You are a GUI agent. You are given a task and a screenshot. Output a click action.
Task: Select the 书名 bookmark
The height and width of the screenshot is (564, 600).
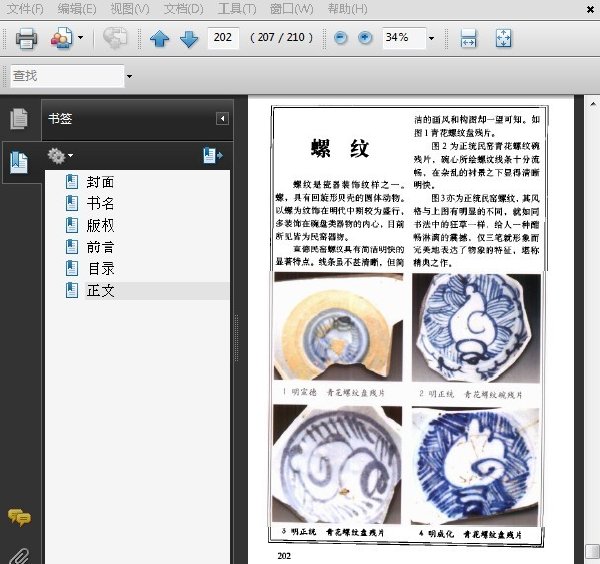coord(100,203)
